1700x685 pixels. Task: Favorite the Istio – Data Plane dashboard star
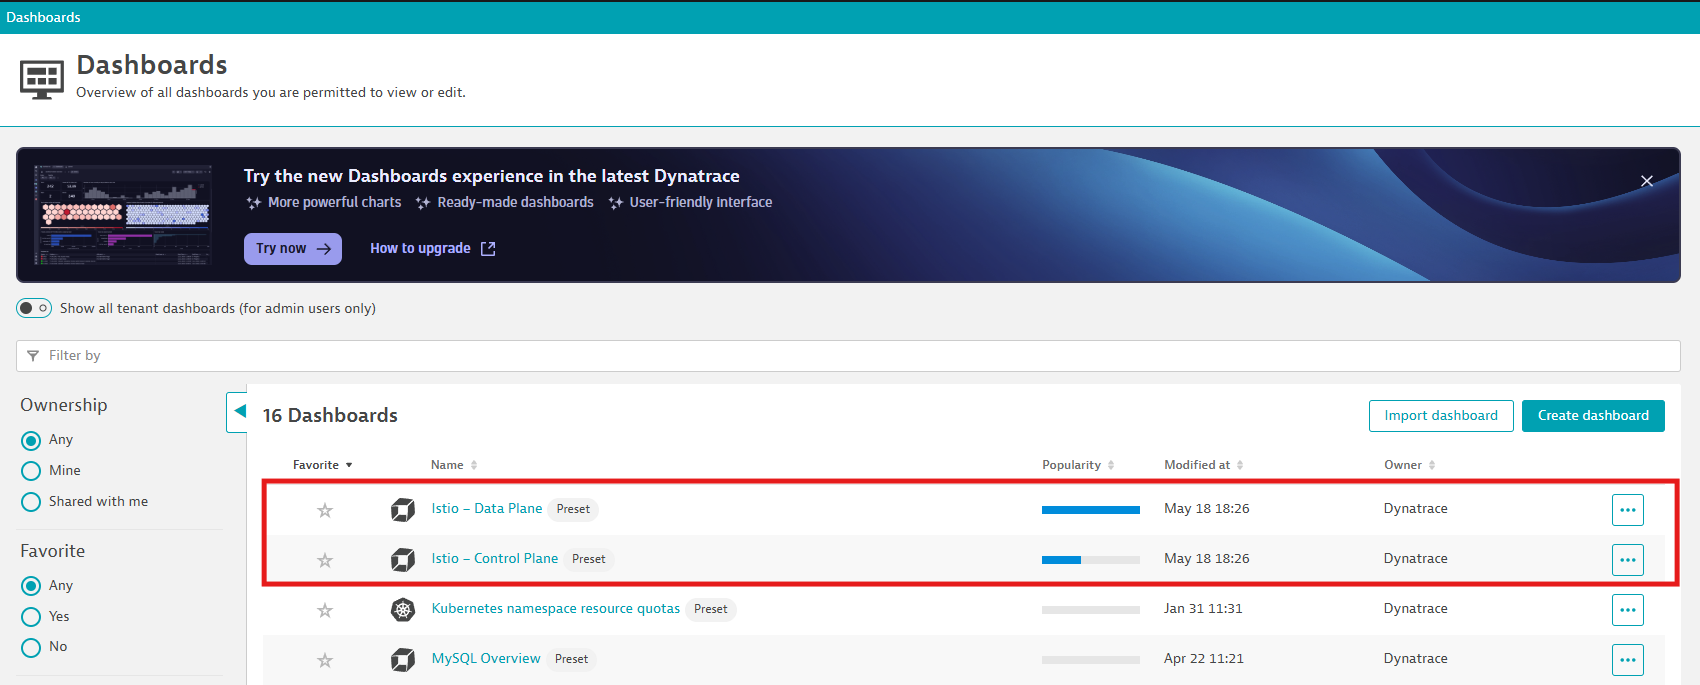tap(325, 510)
